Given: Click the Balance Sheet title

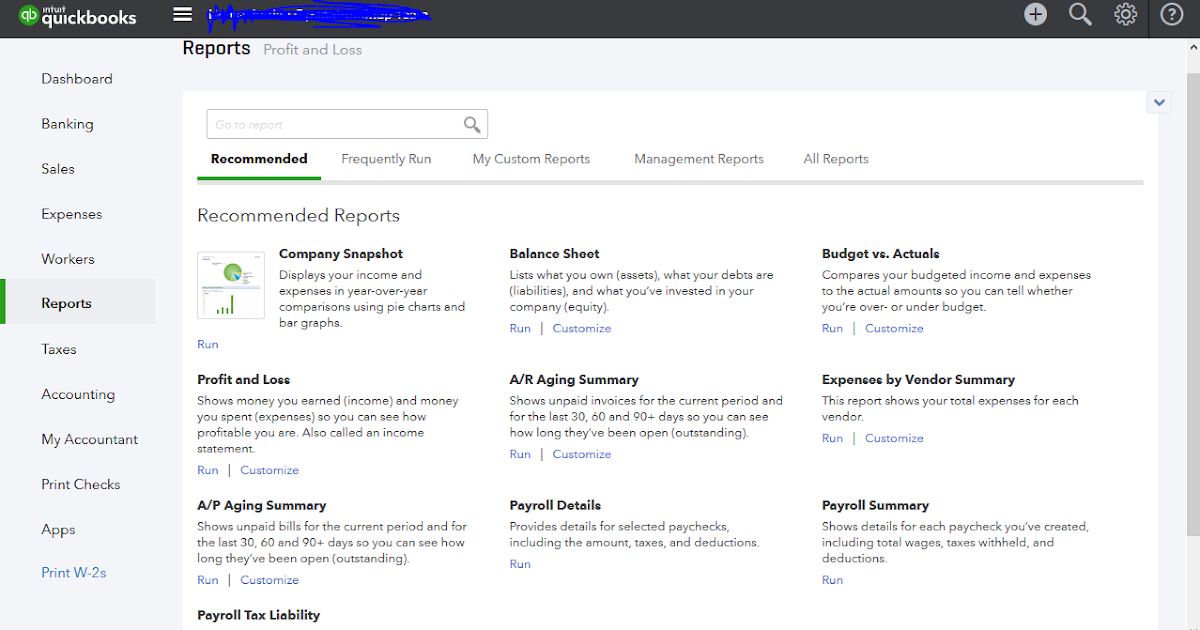Looking at the screenshot, I should [x=554, y=254].
